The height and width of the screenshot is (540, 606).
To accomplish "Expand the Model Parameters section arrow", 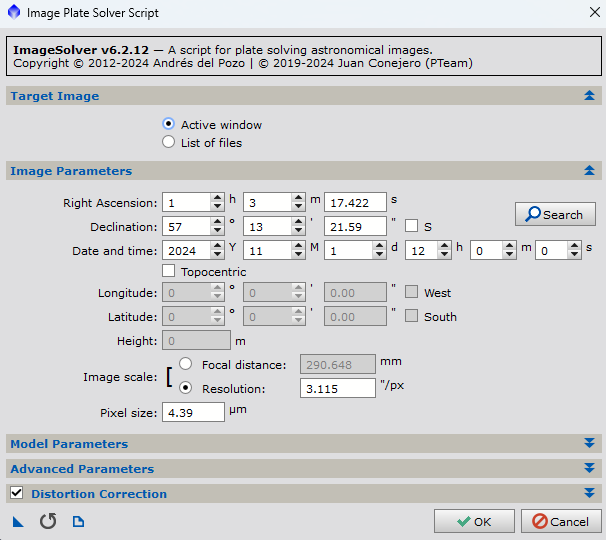I will tap(589, 443).
